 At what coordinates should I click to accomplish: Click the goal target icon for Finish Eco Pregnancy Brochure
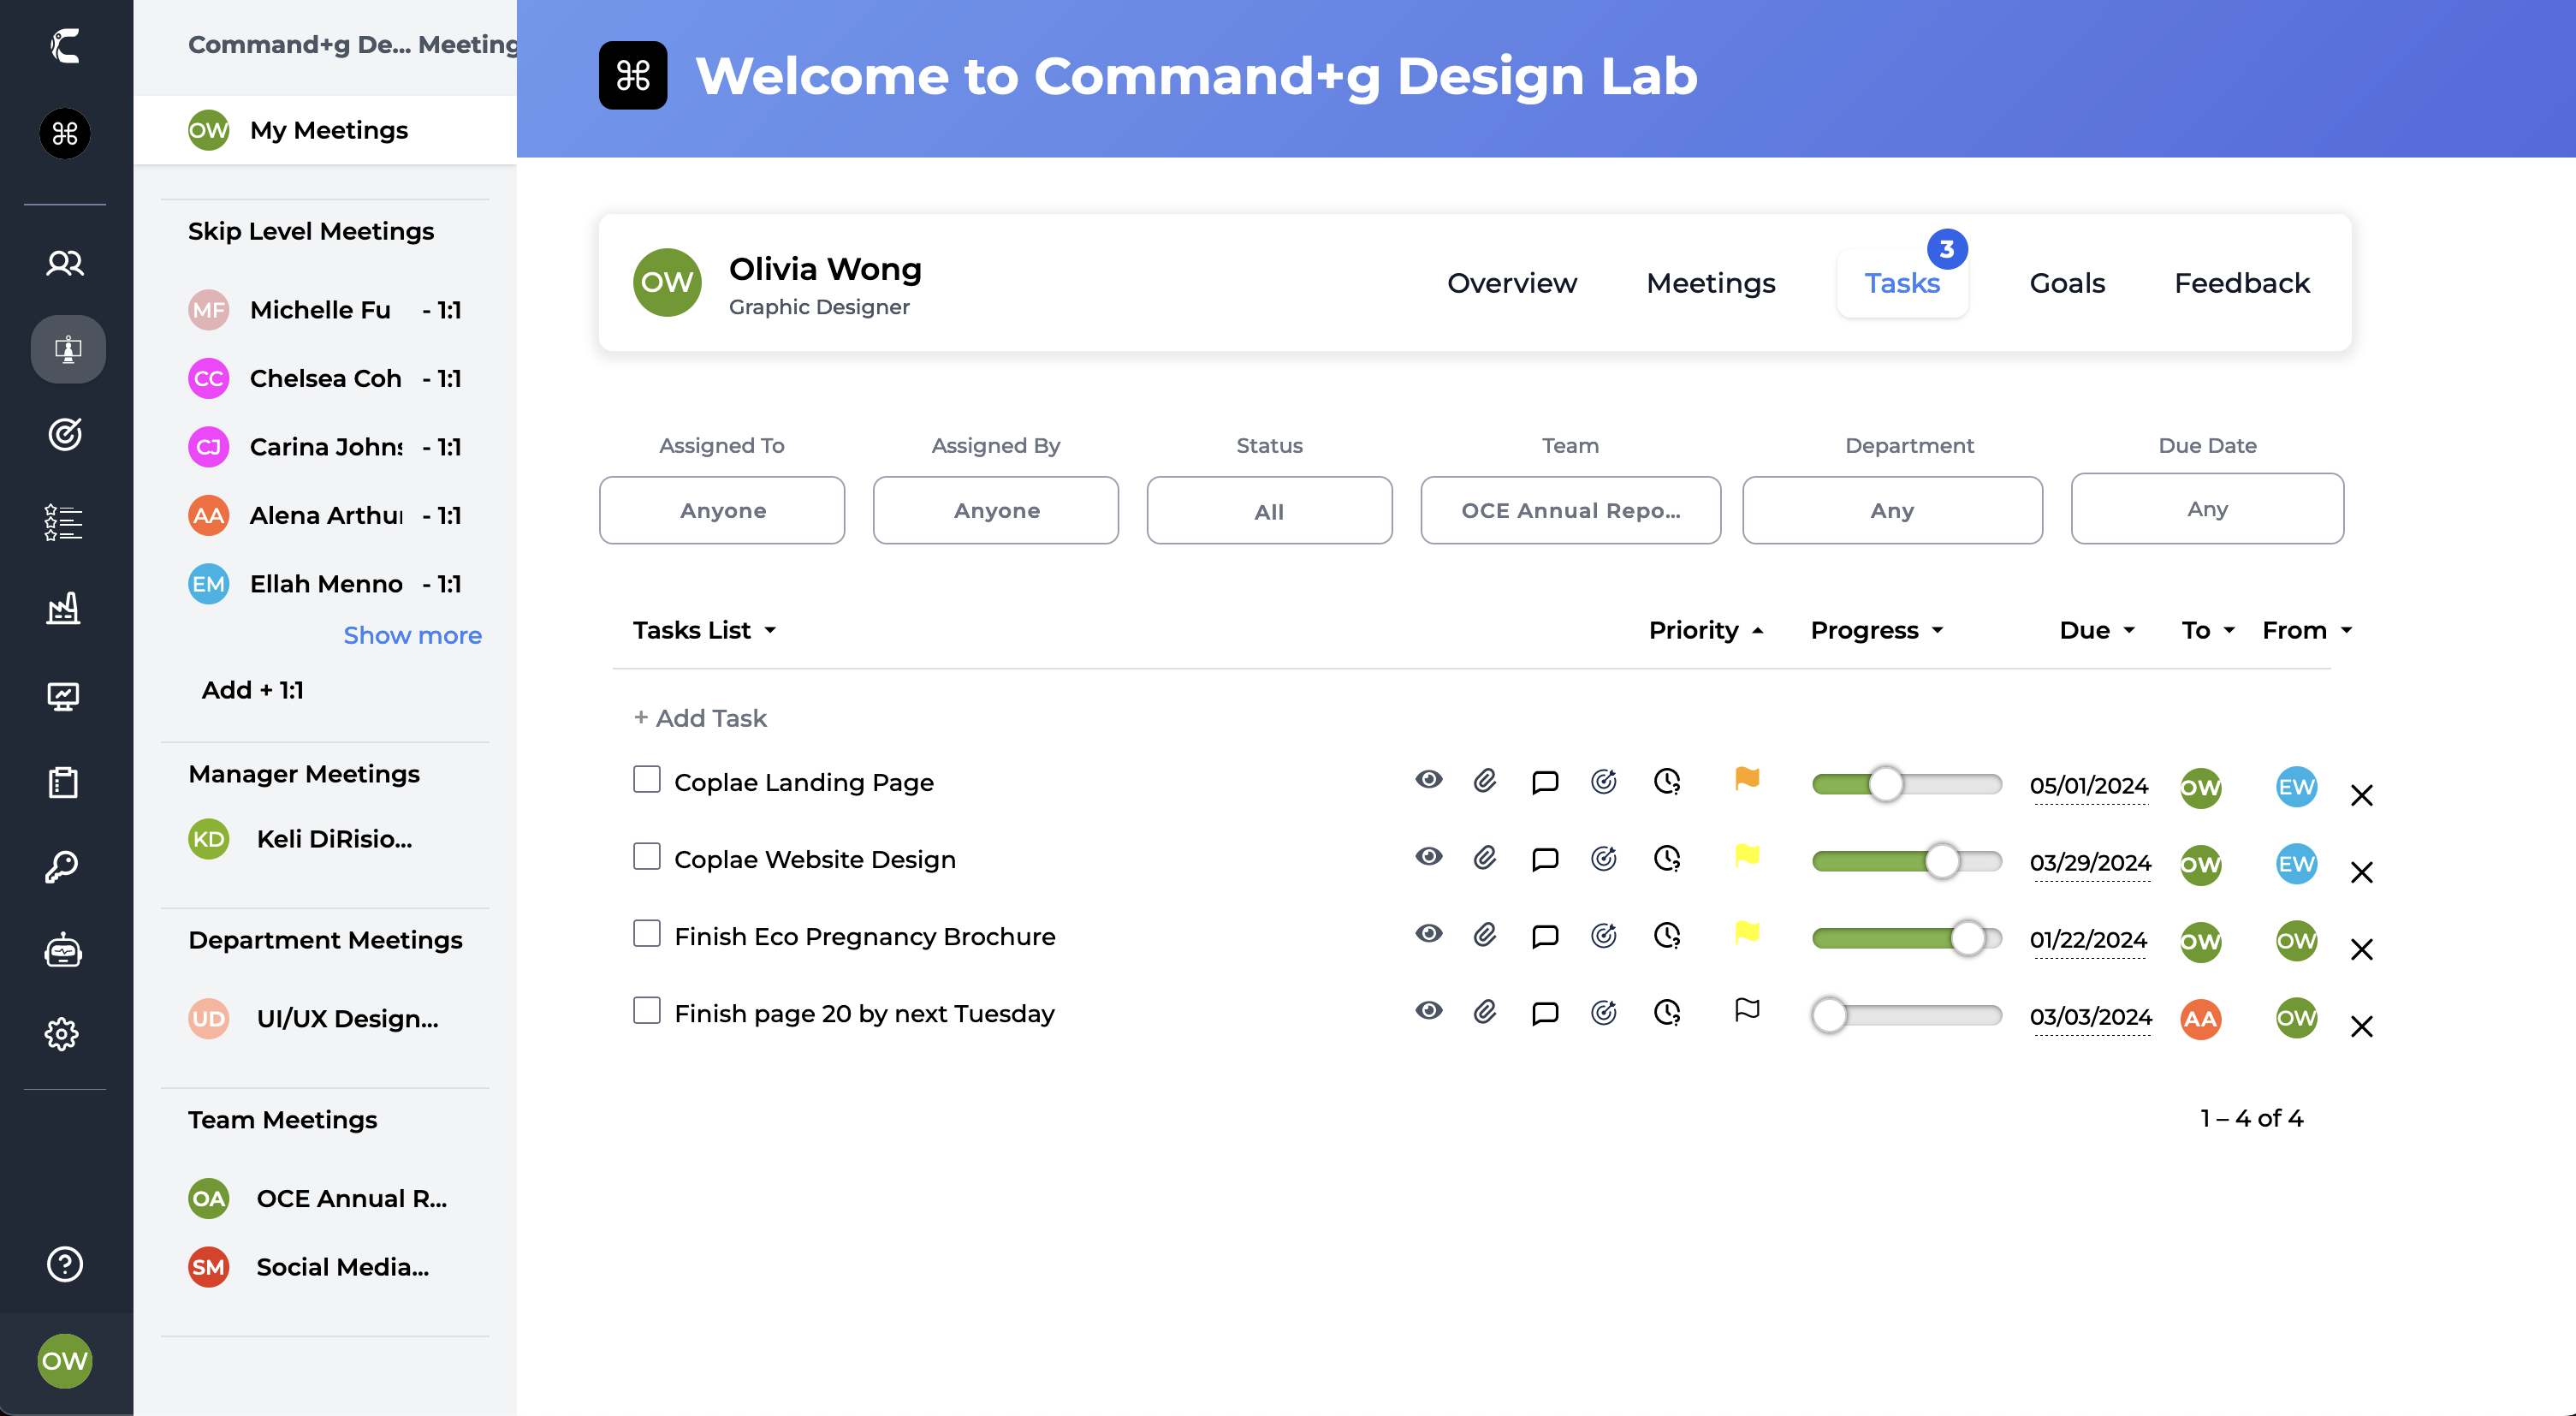1604,935
